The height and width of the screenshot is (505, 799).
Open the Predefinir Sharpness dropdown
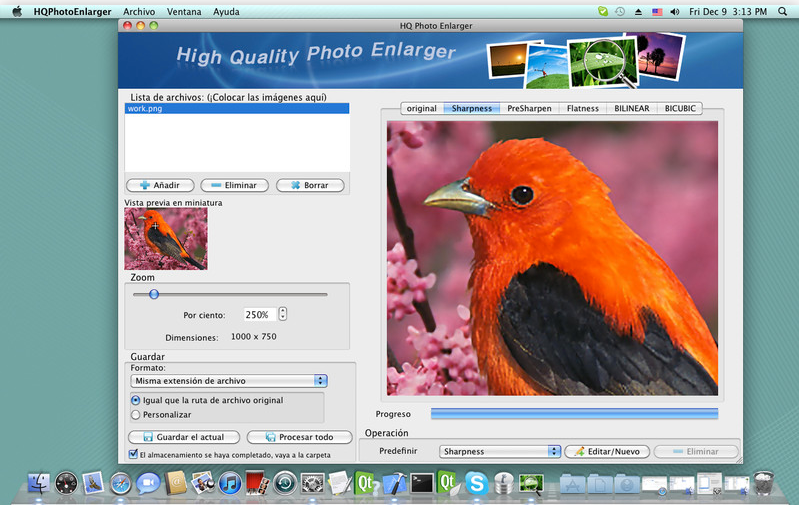click(x=500, y=451)
